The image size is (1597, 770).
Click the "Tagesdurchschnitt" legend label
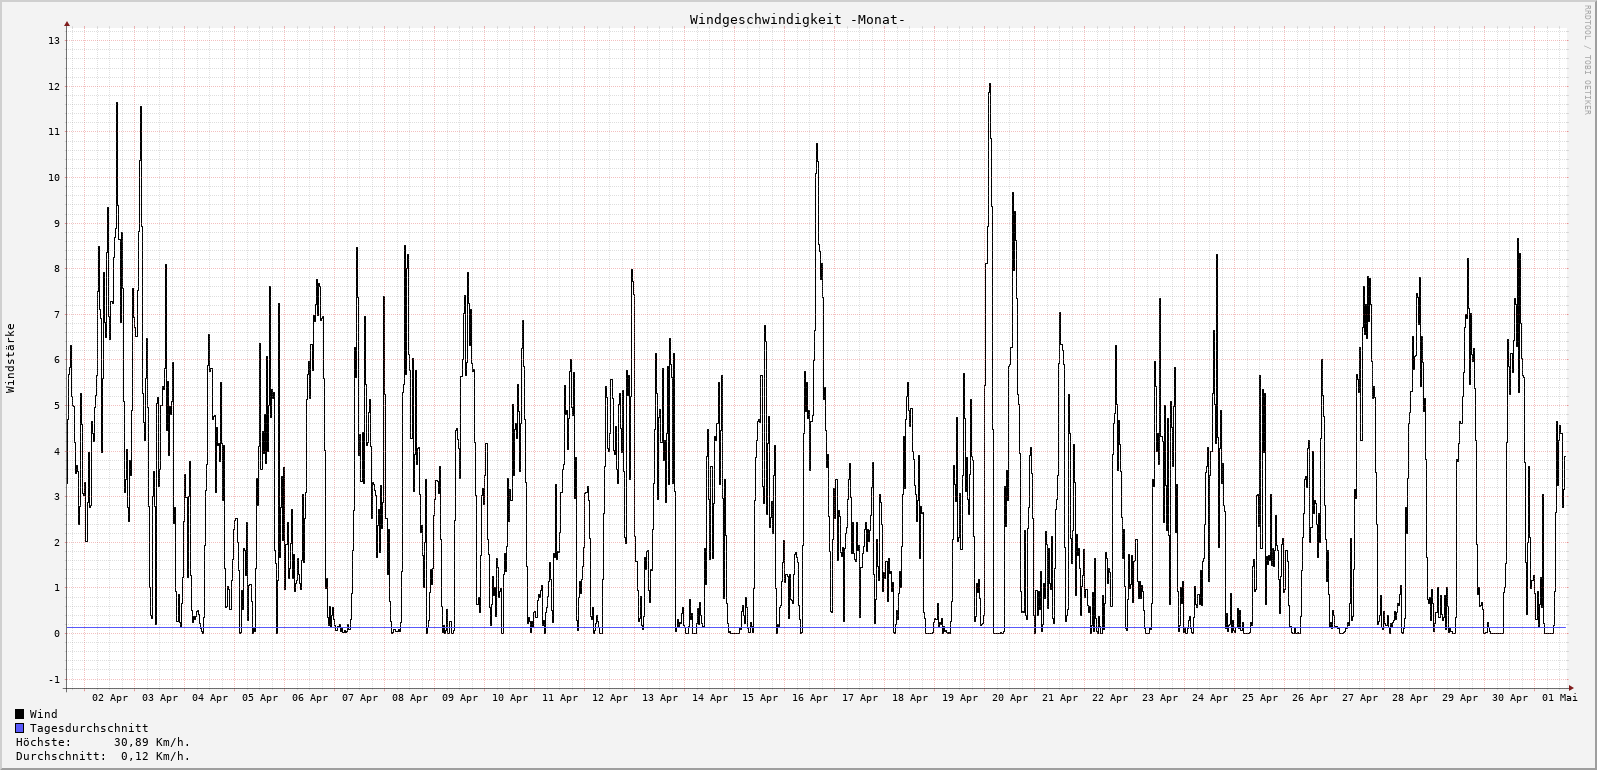tap(89, 728)
